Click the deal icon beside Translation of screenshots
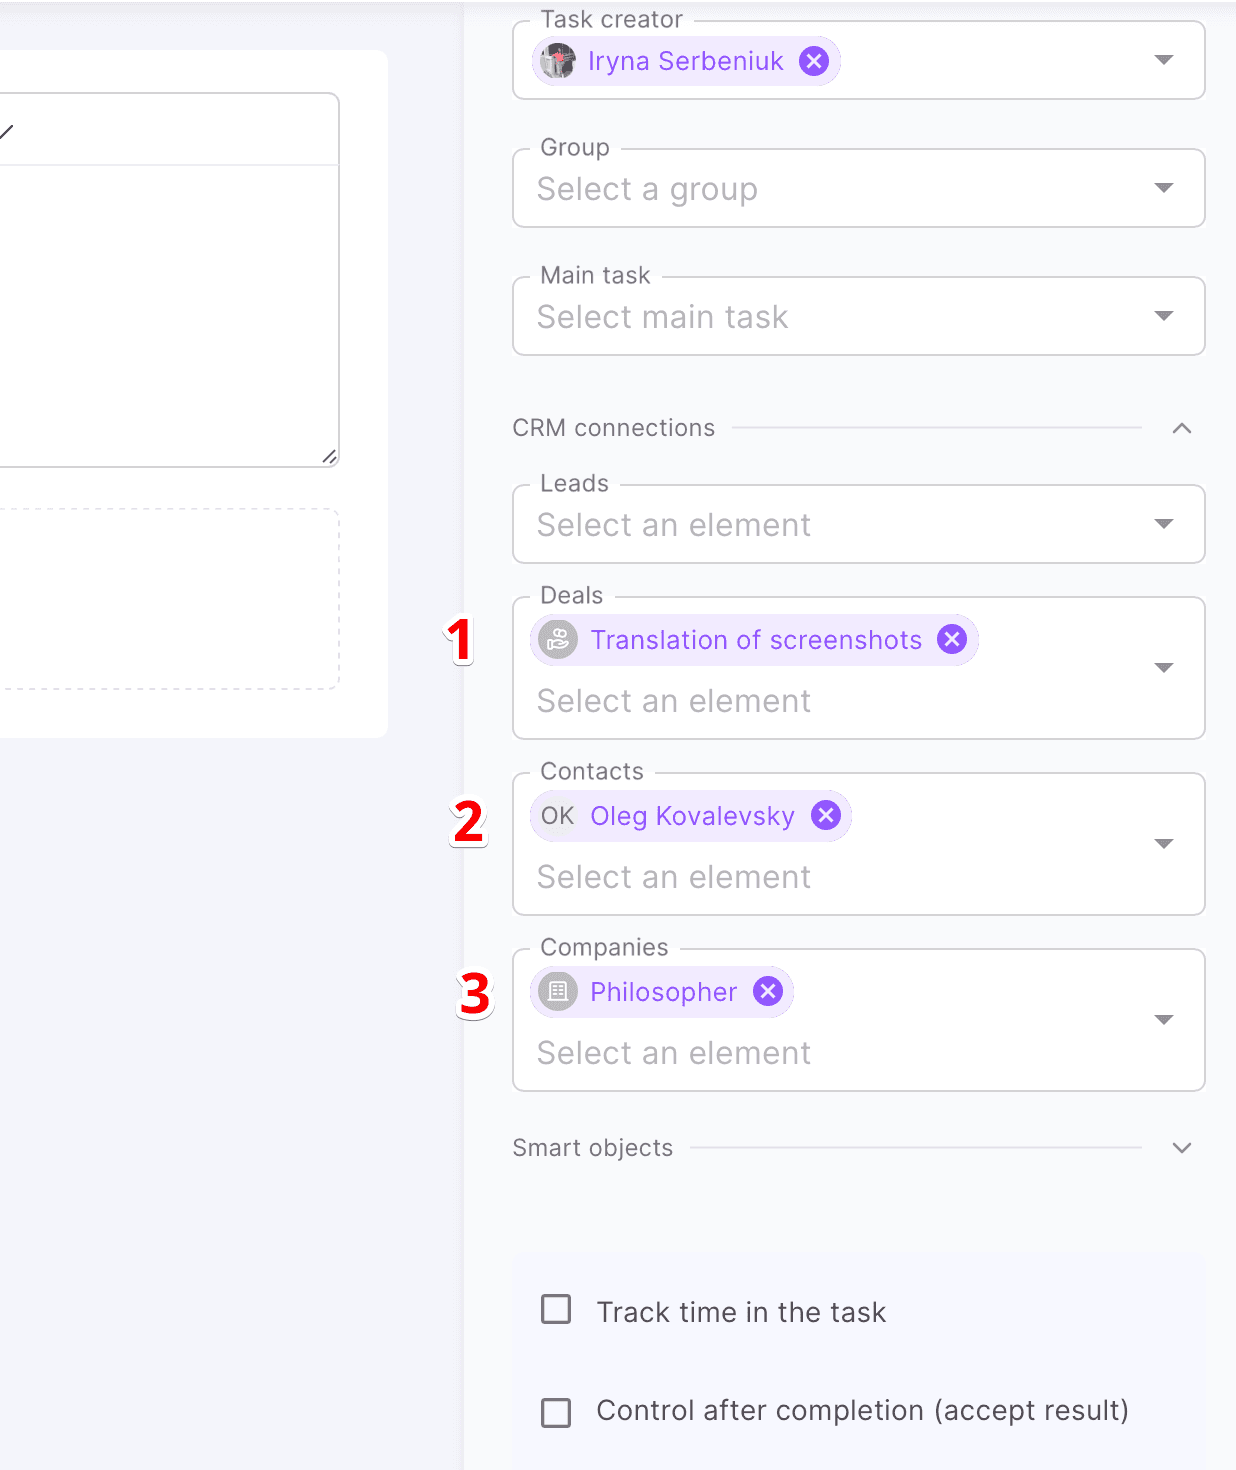The image size is (1236, 1470). (x=558, y=640)
